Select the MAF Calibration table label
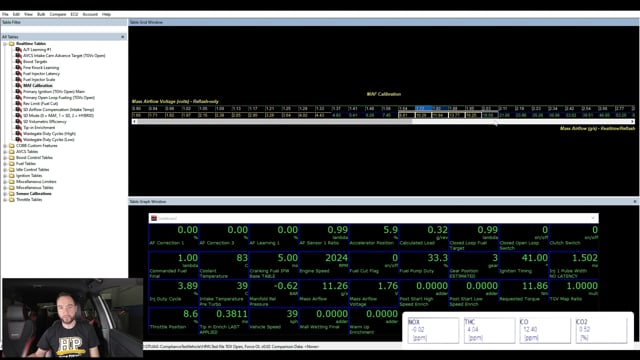This screenshot has height=360, width=640. [38, 86]
